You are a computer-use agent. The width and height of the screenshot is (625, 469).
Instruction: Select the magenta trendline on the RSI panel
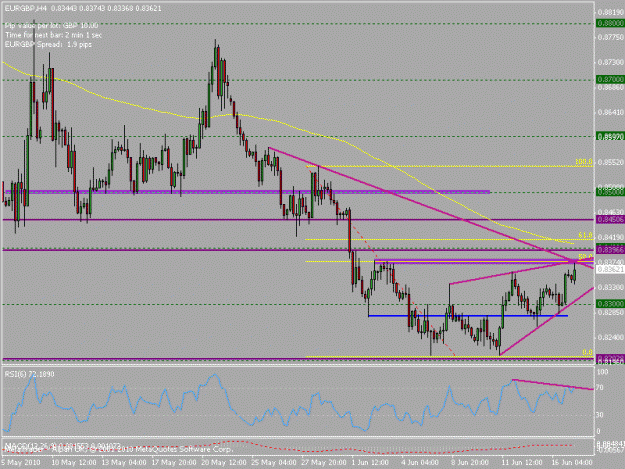click(552, 384)
